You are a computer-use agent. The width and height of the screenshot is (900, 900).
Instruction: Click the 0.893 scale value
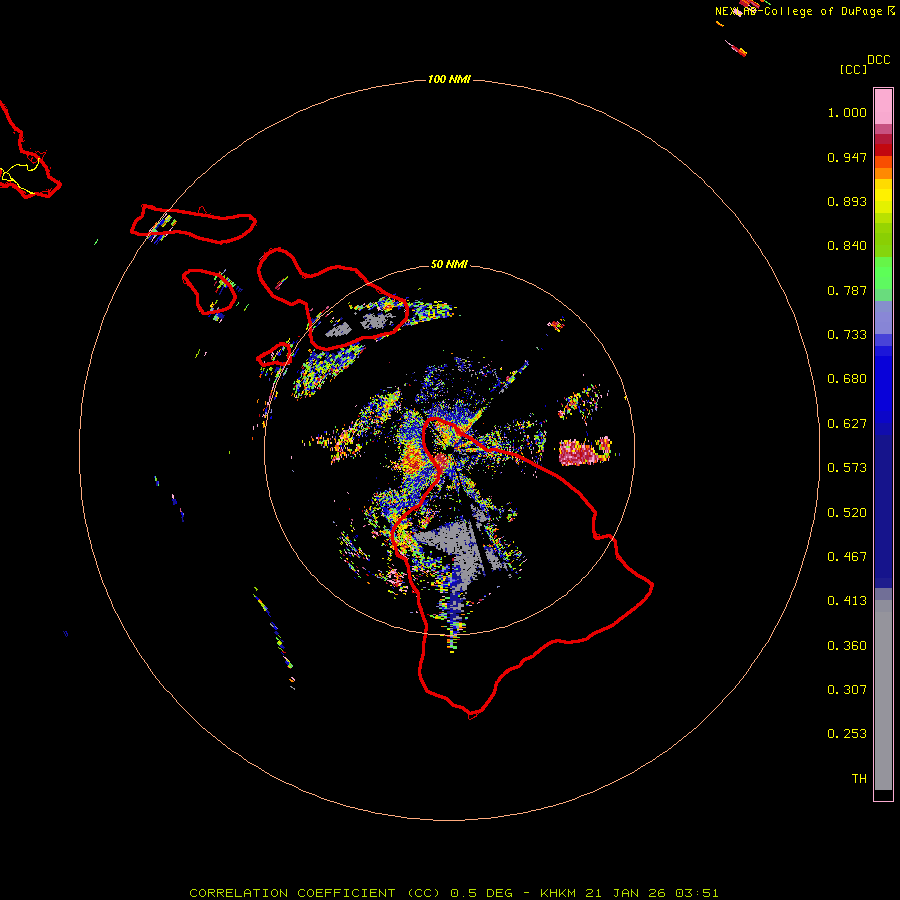[847, 201]
